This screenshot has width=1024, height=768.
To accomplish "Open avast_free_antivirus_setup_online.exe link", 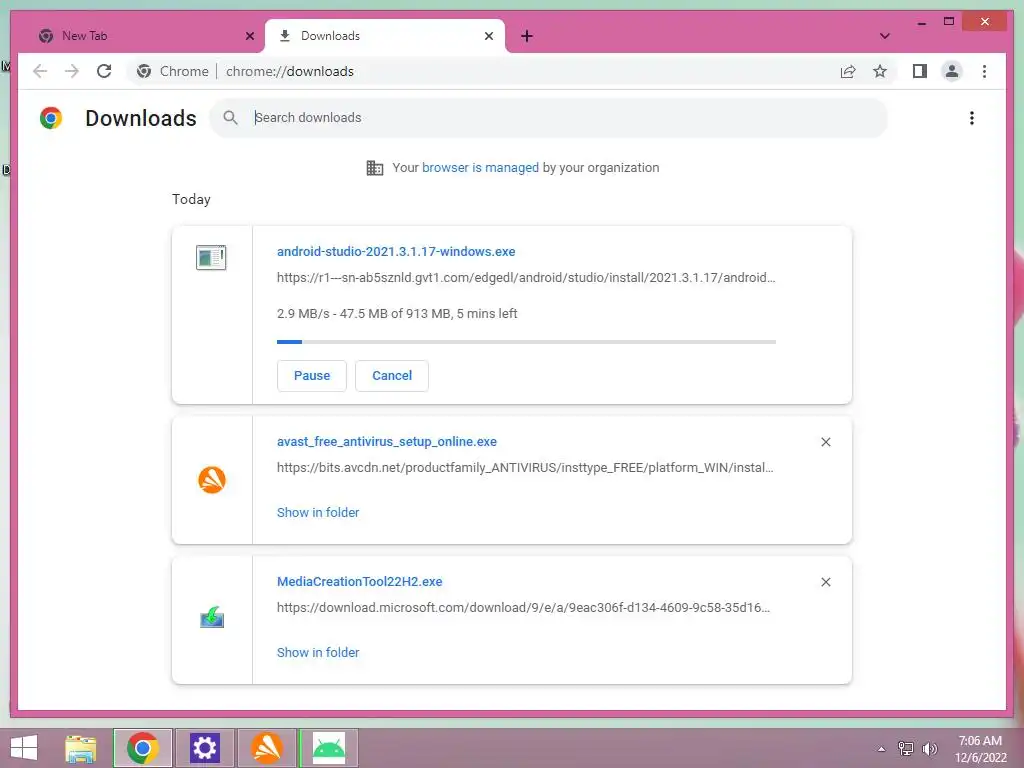I will [x=387, y=441].
